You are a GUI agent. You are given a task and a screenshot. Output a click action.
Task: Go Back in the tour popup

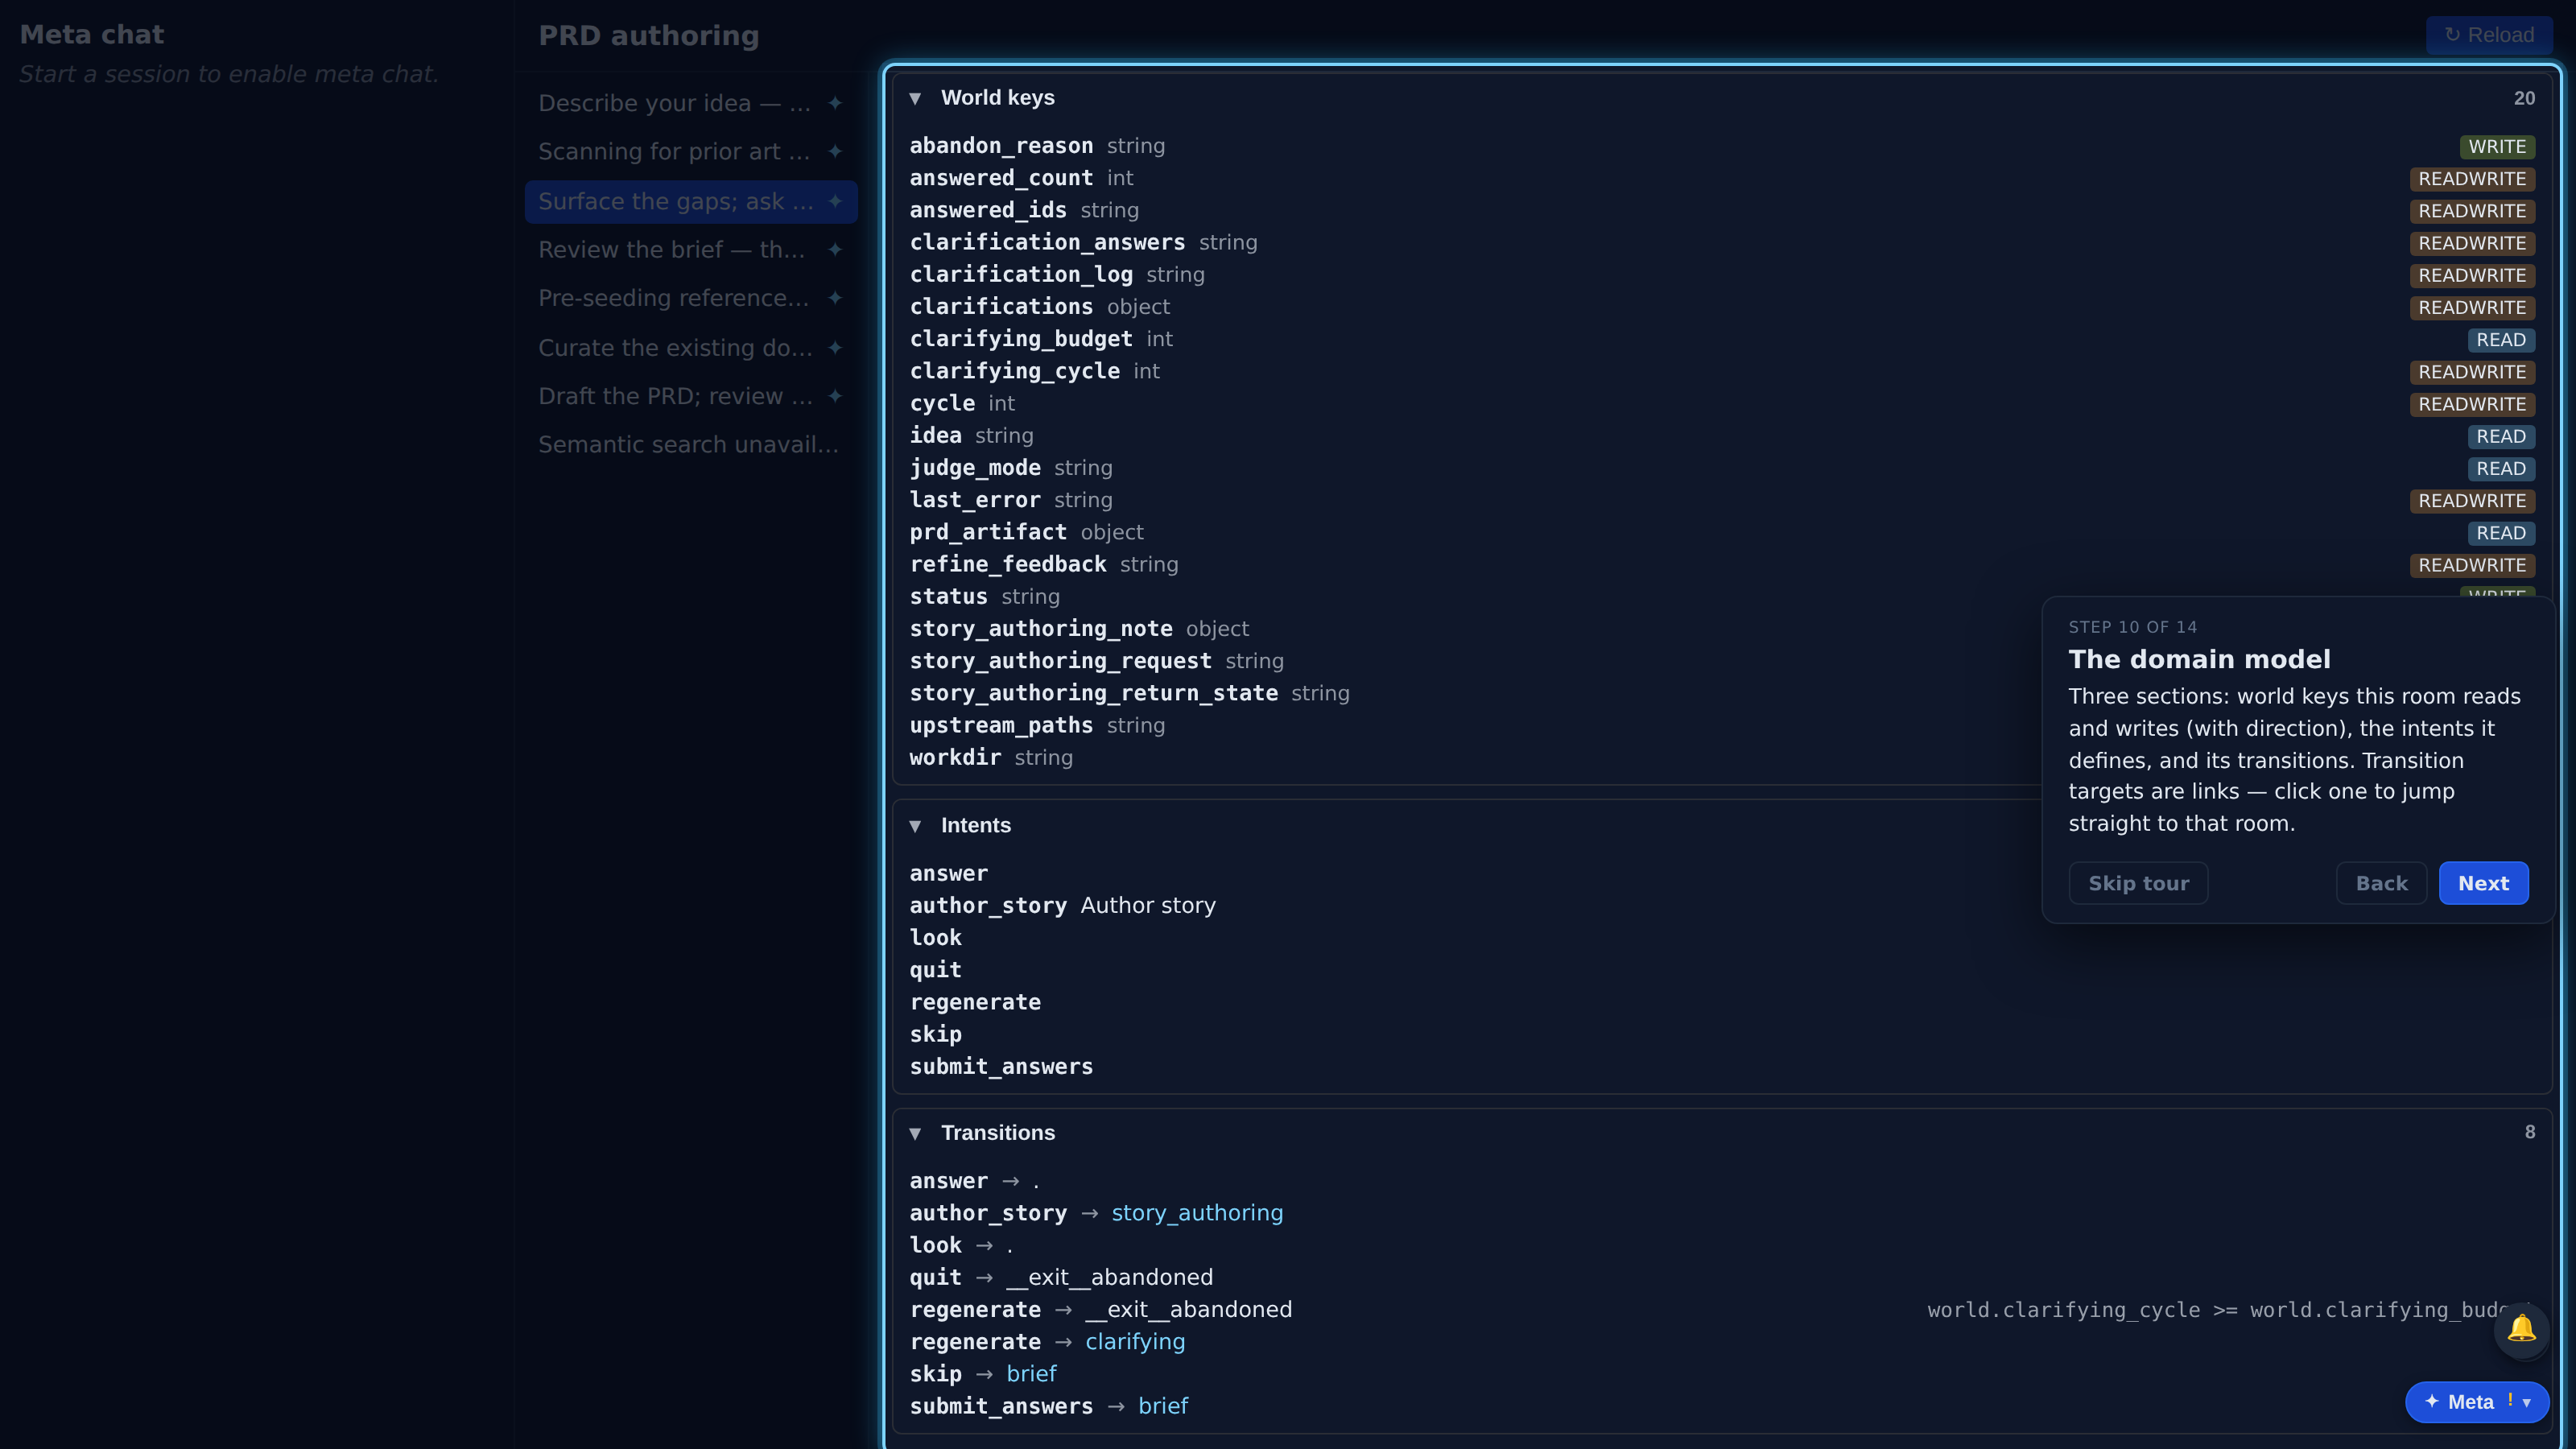pyautogui.click(x=2381, y=883)
